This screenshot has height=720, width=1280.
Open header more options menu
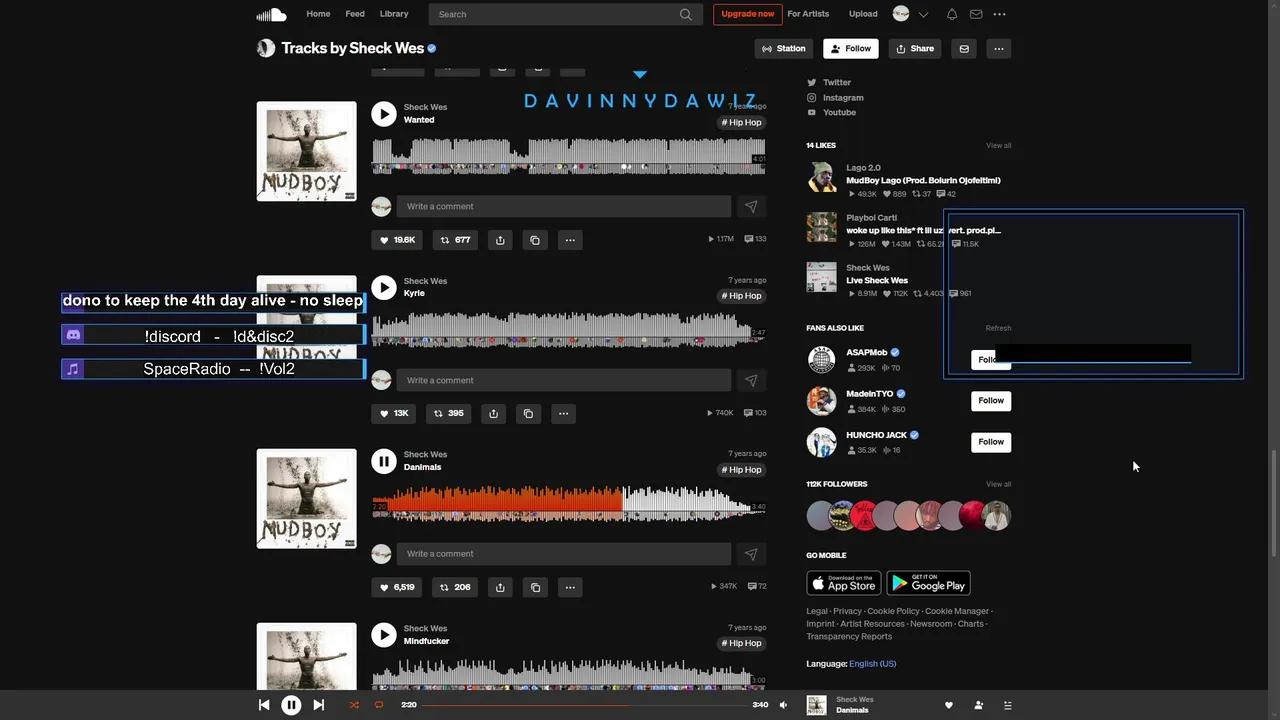[x=999, y=14]
